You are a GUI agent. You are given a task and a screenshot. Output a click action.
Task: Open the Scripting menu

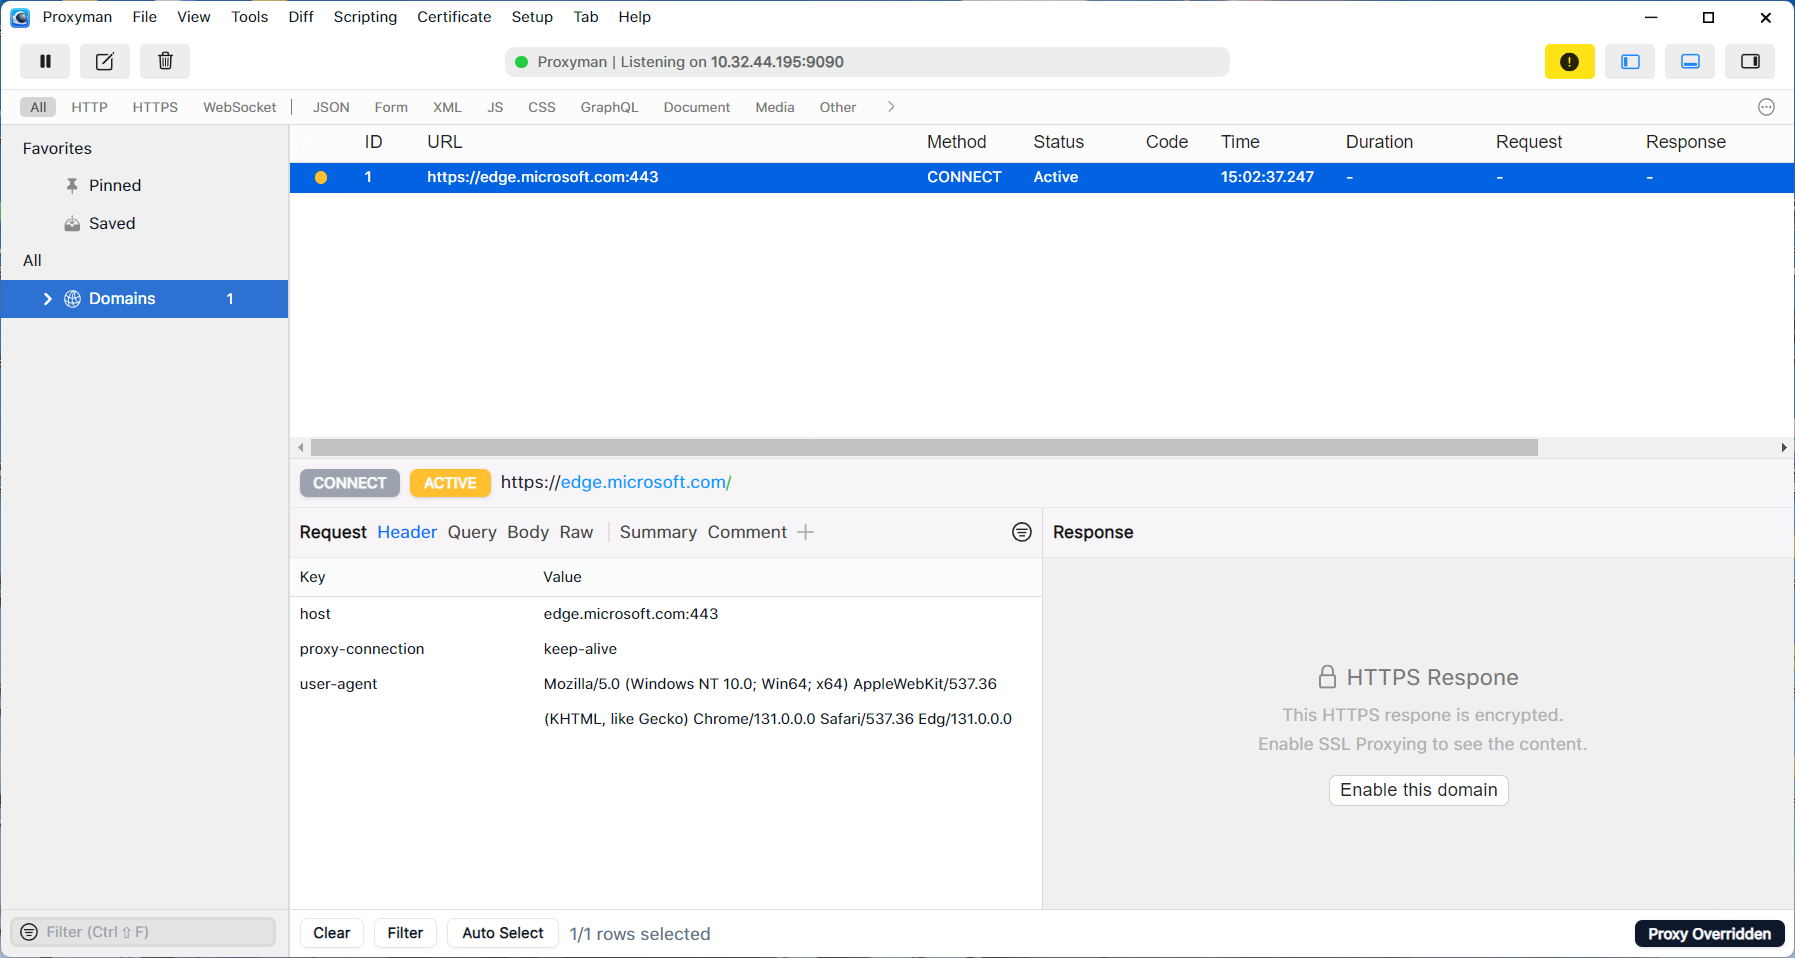point(365,17)
